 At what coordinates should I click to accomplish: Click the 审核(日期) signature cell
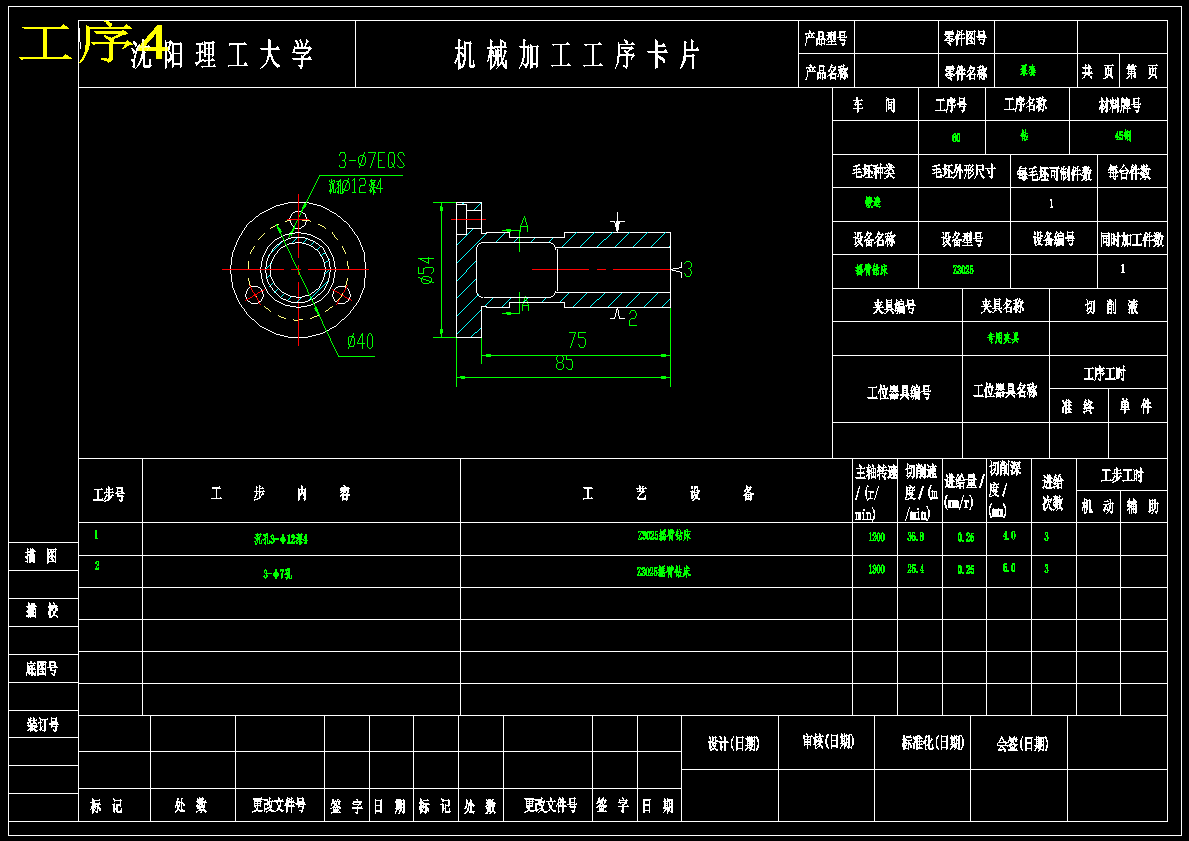click(x=828, y=742)
